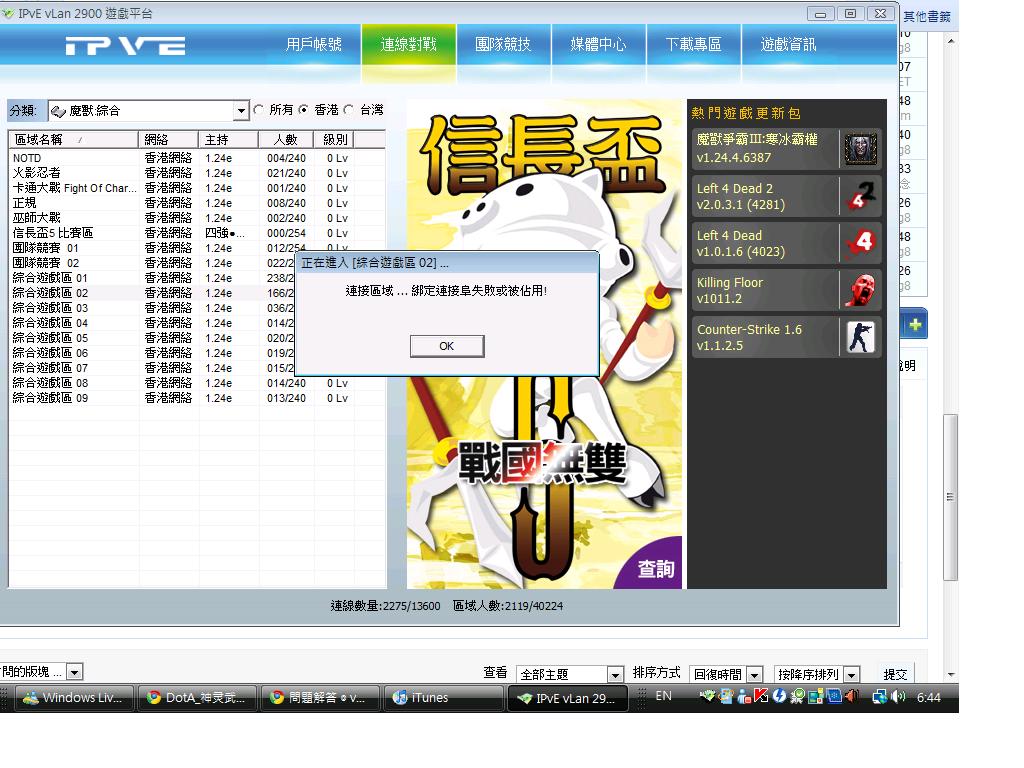This screenshot has width=1024, height=768.
Task: Select the 所有 radio button
Action: point(260,110)
